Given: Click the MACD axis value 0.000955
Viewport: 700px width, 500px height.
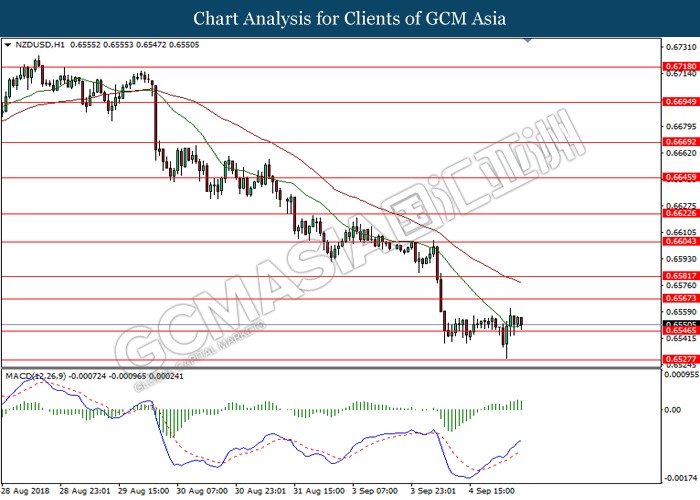Looking at the screenshot, I should 682,375.
